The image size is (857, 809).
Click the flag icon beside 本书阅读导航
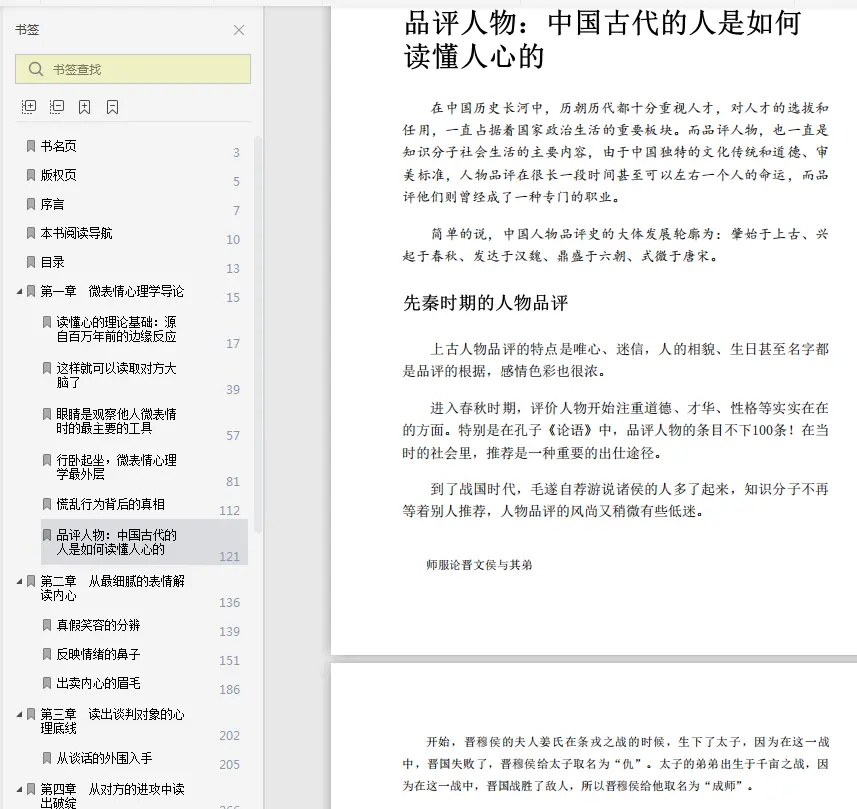[31, 233]
